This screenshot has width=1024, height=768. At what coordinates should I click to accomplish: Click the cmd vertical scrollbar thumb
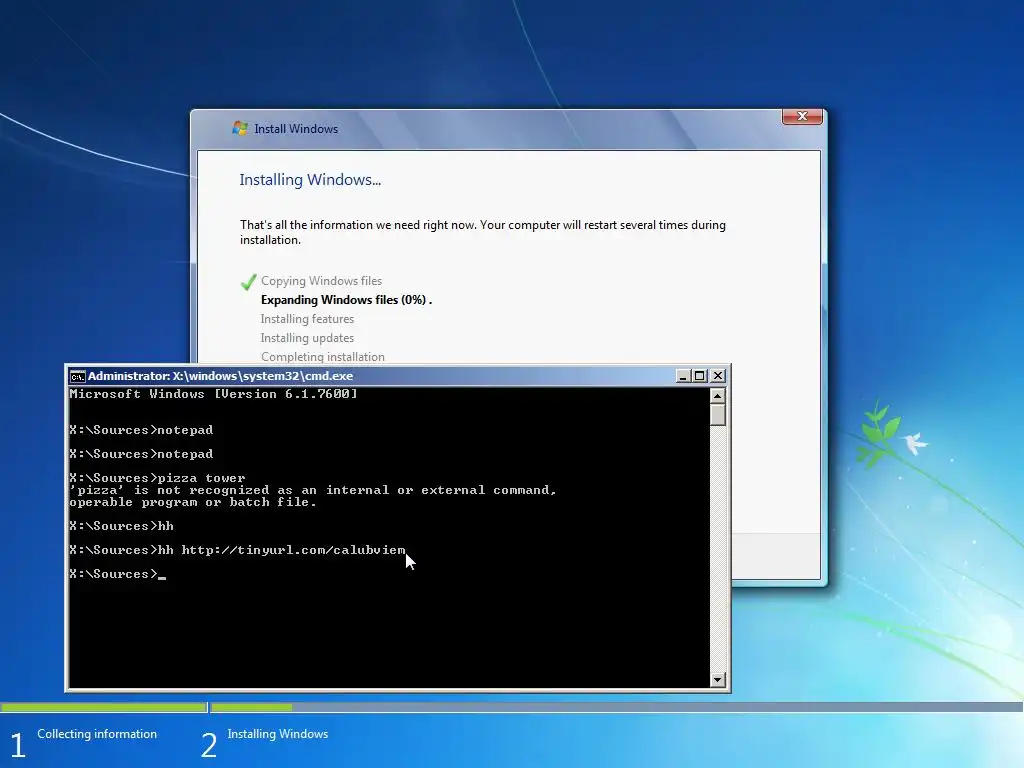click(717, 415)
